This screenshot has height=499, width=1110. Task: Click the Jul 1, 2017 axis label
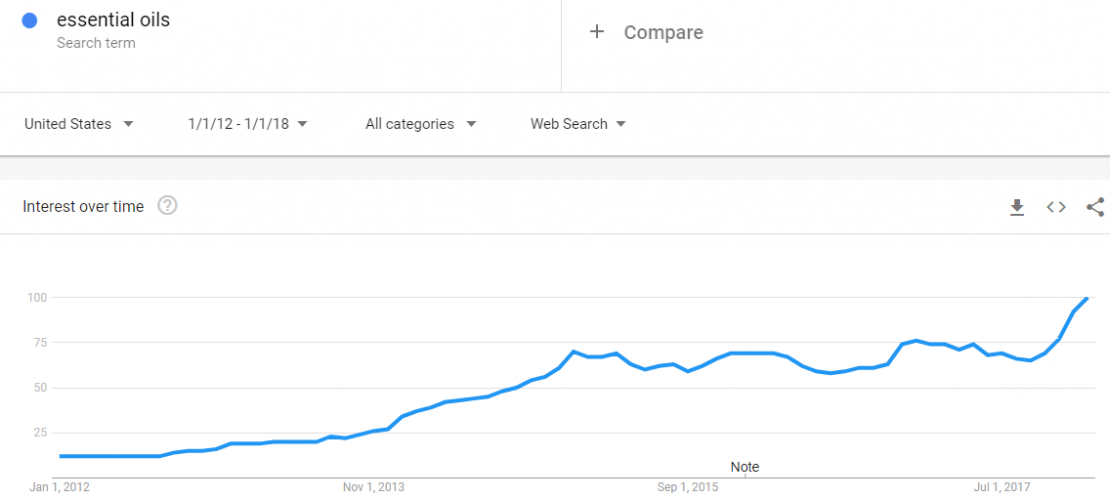(1002, 487)
